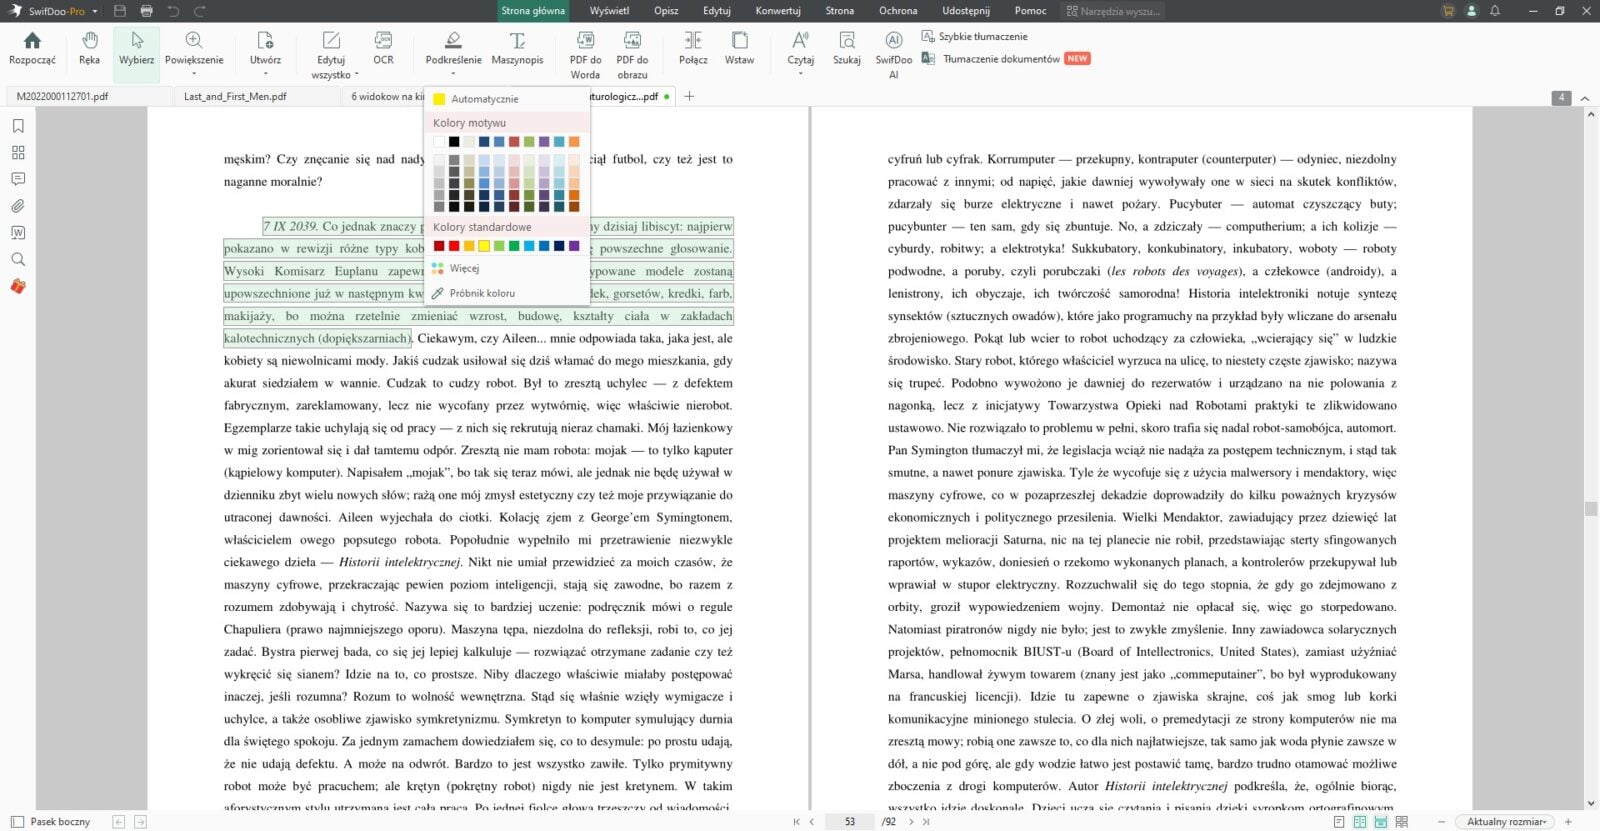Collapse the ribbon with the chevron

pos(1584,98)
